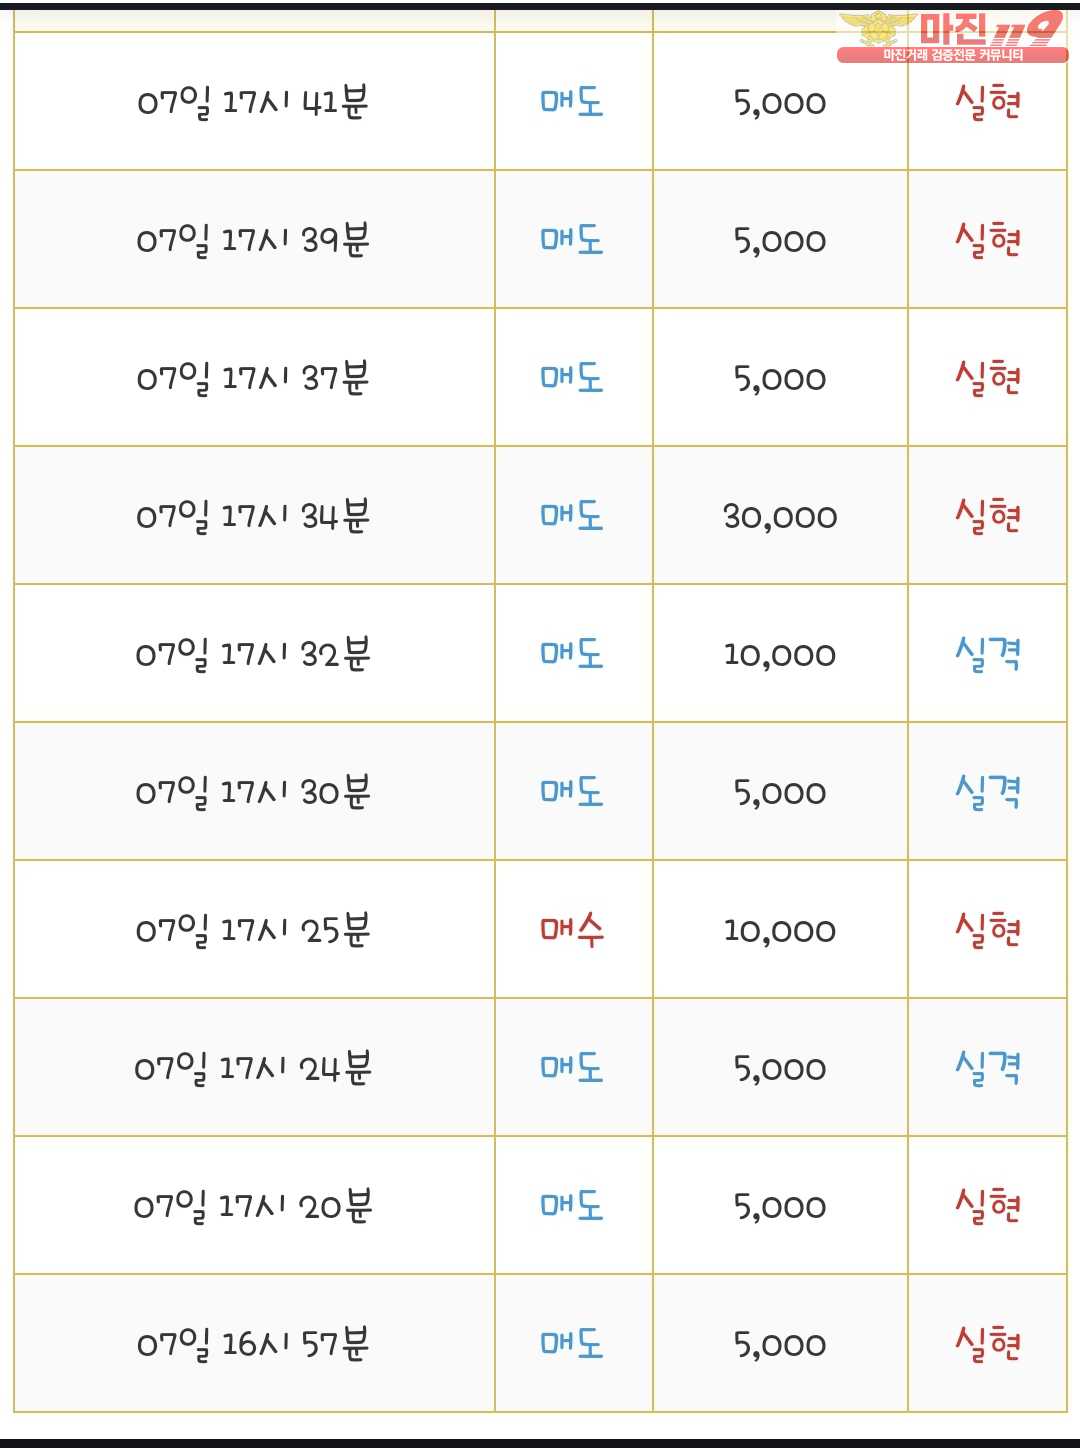The height and width of the screenshot is (1448, 1080).
Task: Click 10,000 in the 17시 32분 row
Action: 780,654
